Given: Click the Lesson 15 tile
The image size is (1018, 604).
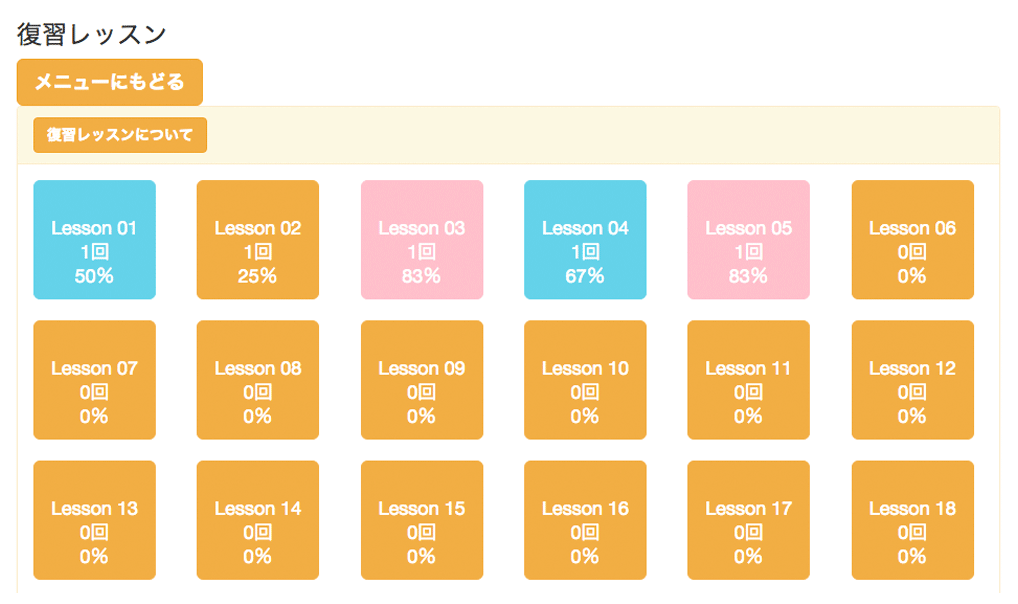Looking at the screenshot, I should click(422, 520).
